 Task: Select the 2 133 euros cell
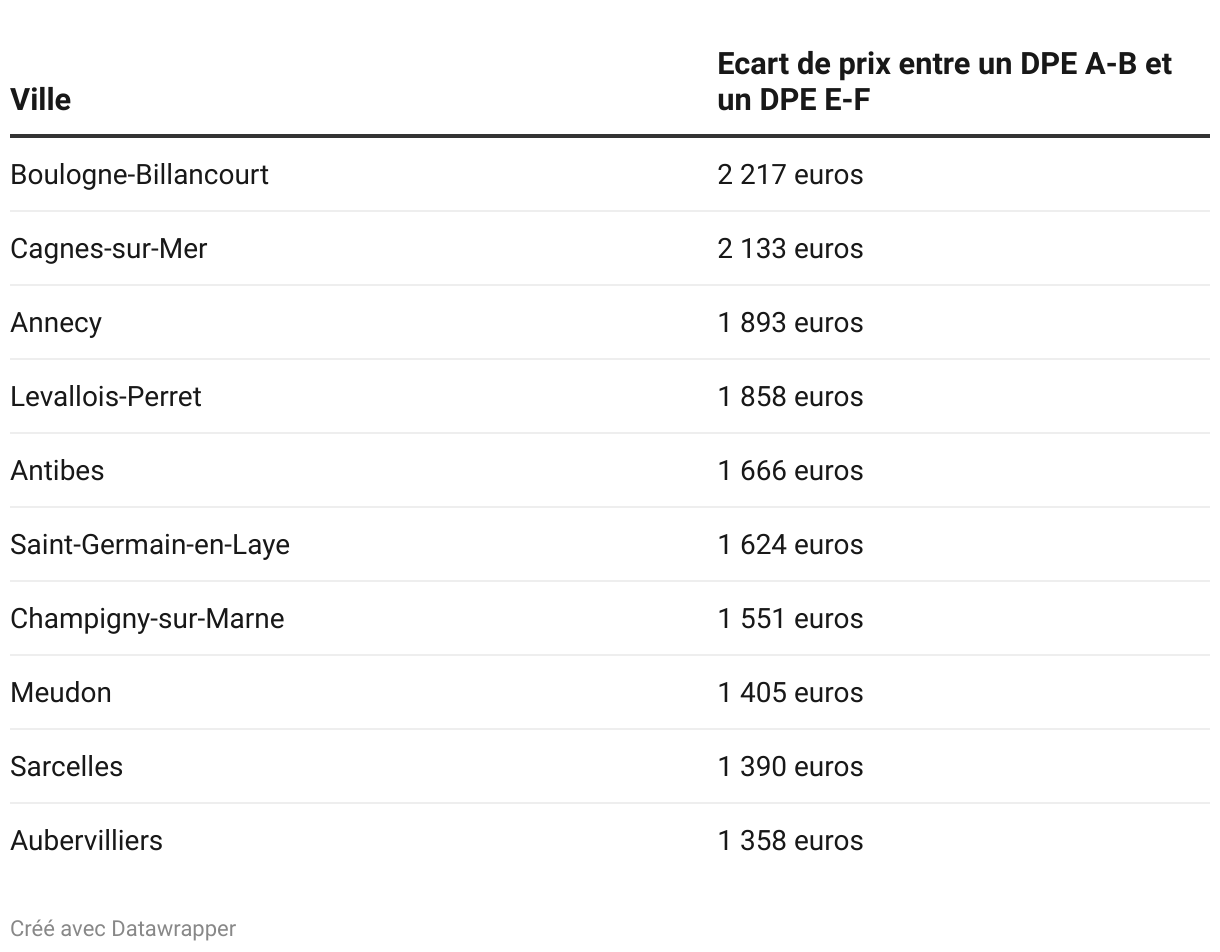pyautogui.click(x=790, y=249)
